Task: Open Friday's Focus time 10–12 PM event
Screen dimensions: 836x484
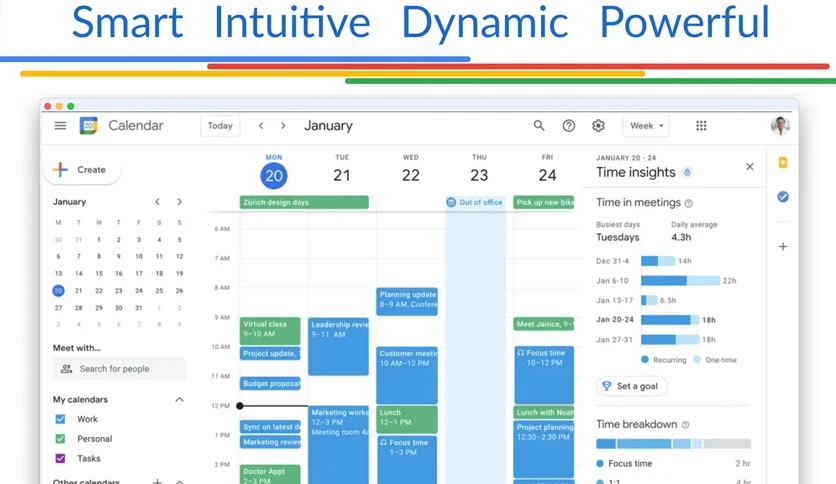Action: [x=544, y=375]
